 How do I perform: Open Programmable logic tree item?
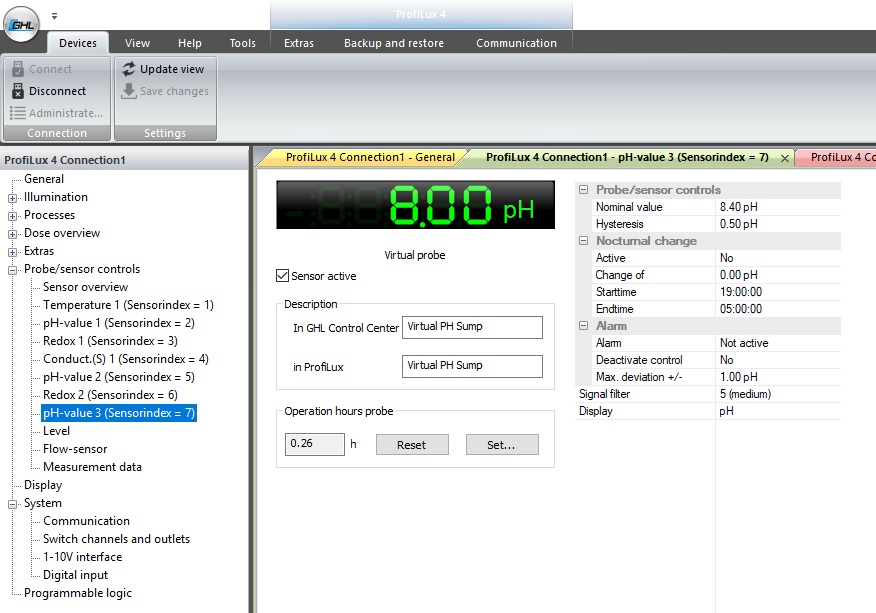(78, 592)
